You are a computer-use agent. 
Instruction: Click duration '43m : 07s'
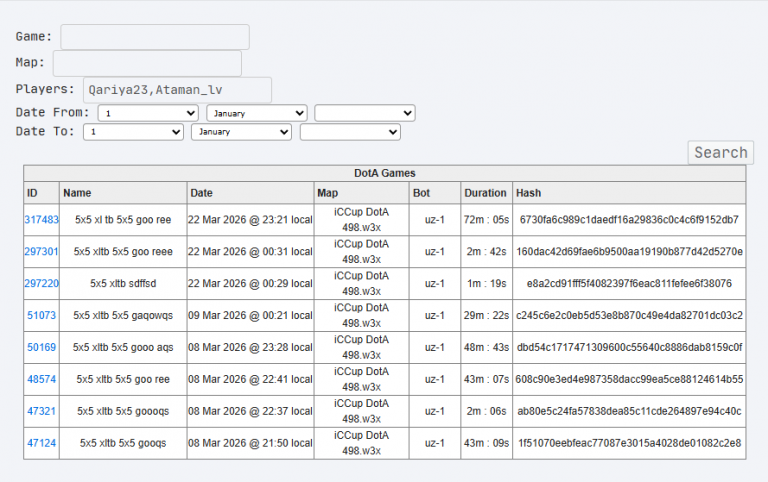(x=486, y=379)
